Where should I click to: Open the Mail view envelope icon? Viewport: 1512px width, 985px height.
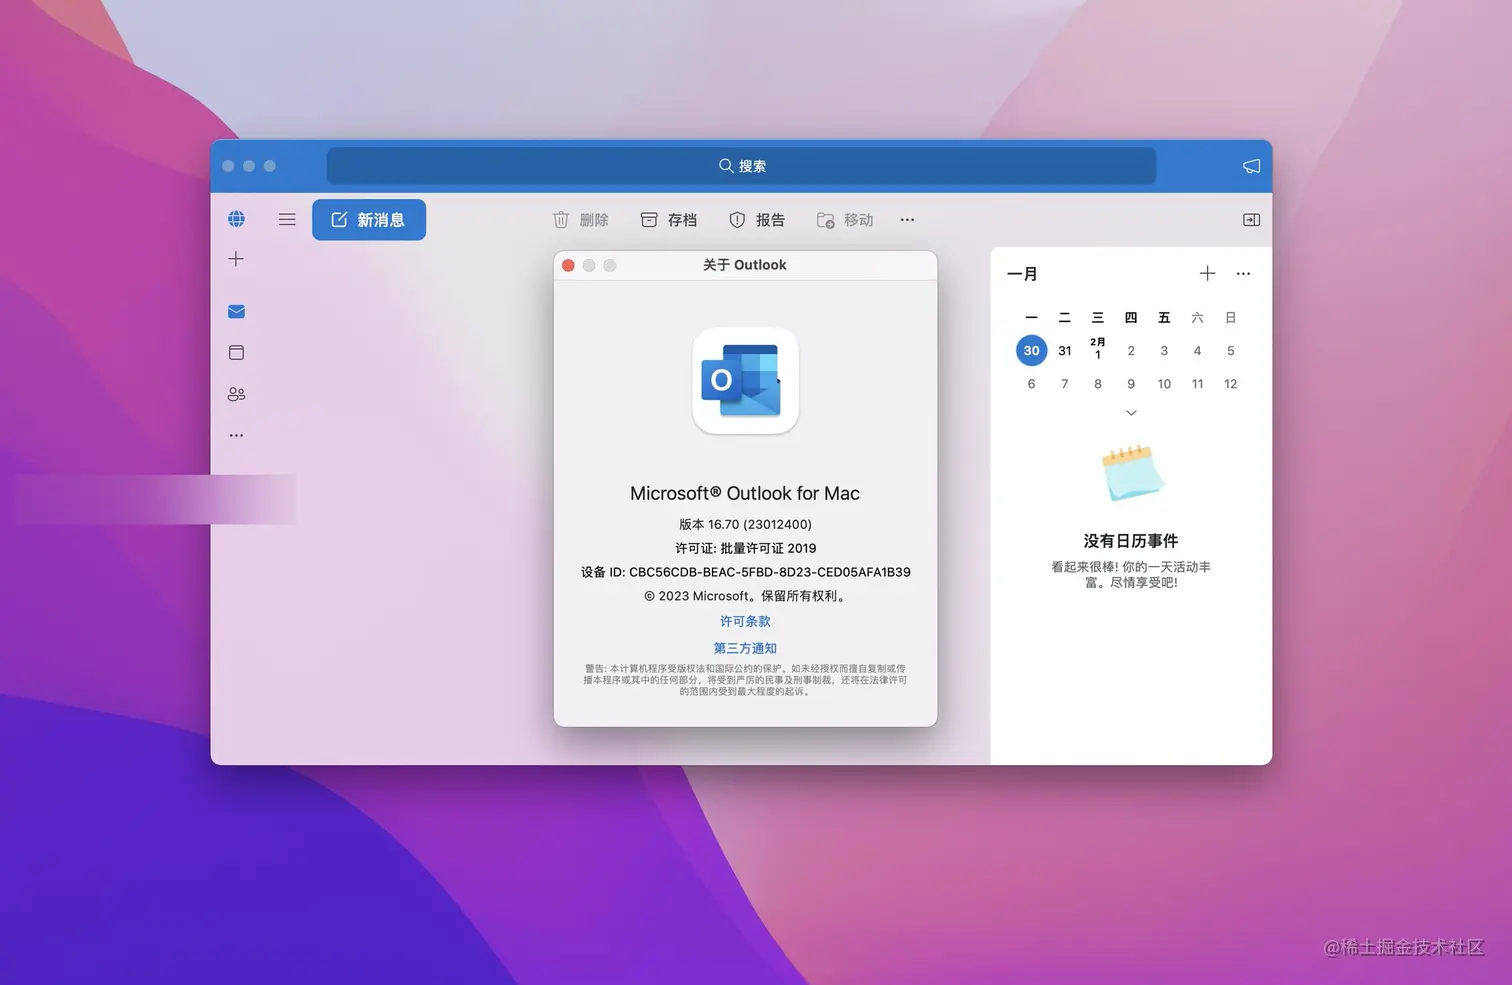click(x=236, y=312)
